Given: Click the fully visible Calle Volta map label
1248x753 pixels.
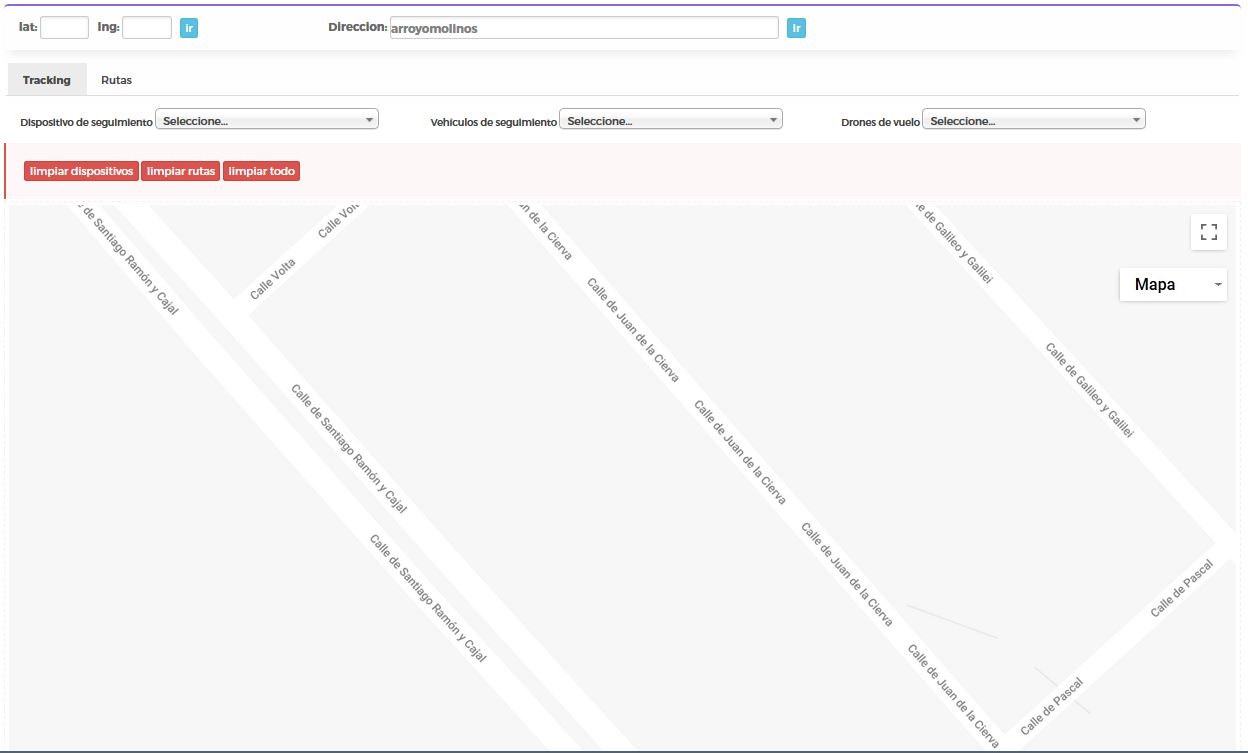Looking at the screenshot, I should (x=273, y=280).
